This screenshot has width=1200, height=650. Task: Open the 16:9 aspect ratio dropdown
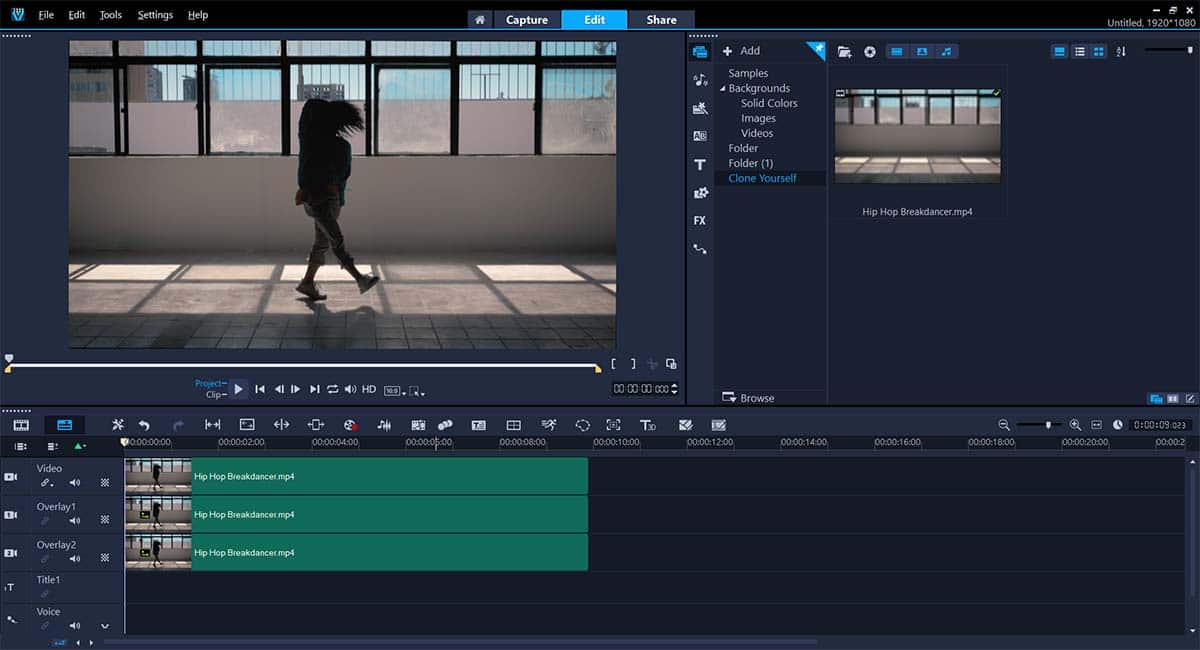pyautogui.click(x=395, y=390)
